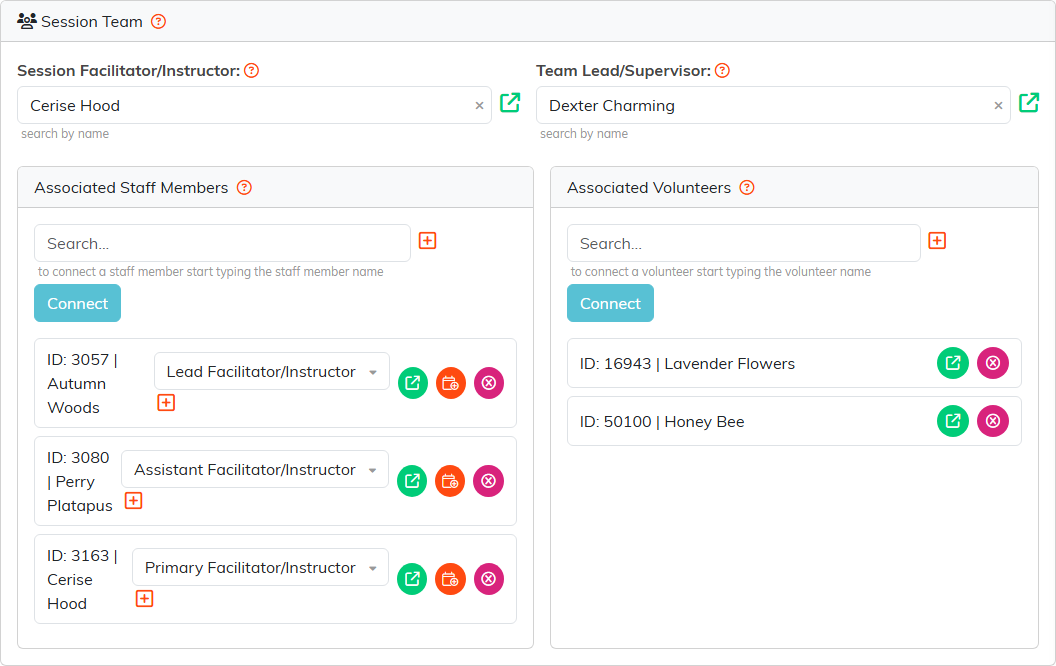Click plus icon next to volunteer search
This screenshot has height=666, width=1056.
coord(937,240)
